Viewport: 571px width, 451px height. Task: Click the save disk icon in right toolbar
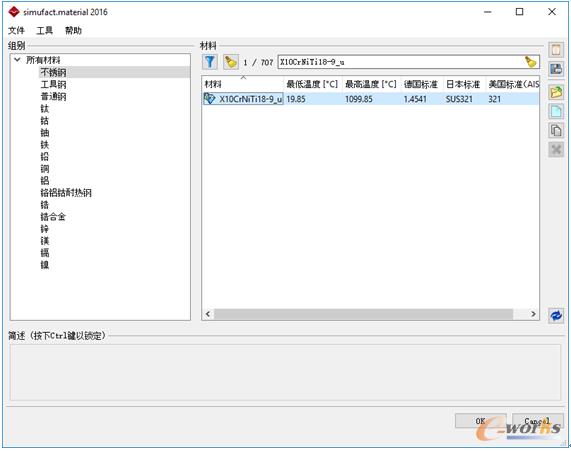(x=556, y=68)
